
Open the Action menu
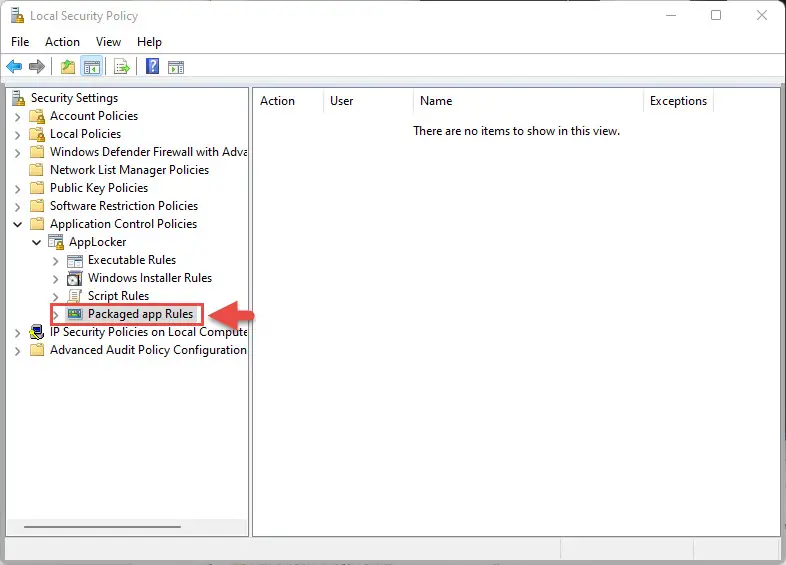(62, 42)
